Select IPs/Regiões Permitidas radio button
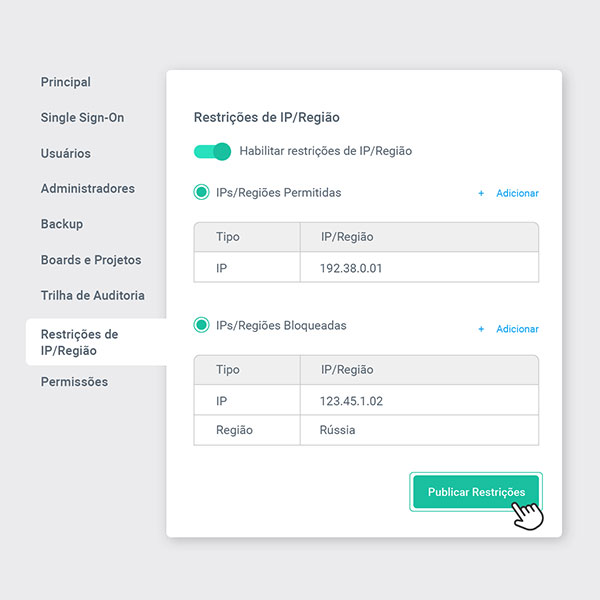This screenshot has width=600, height=600. pos(201,193)
